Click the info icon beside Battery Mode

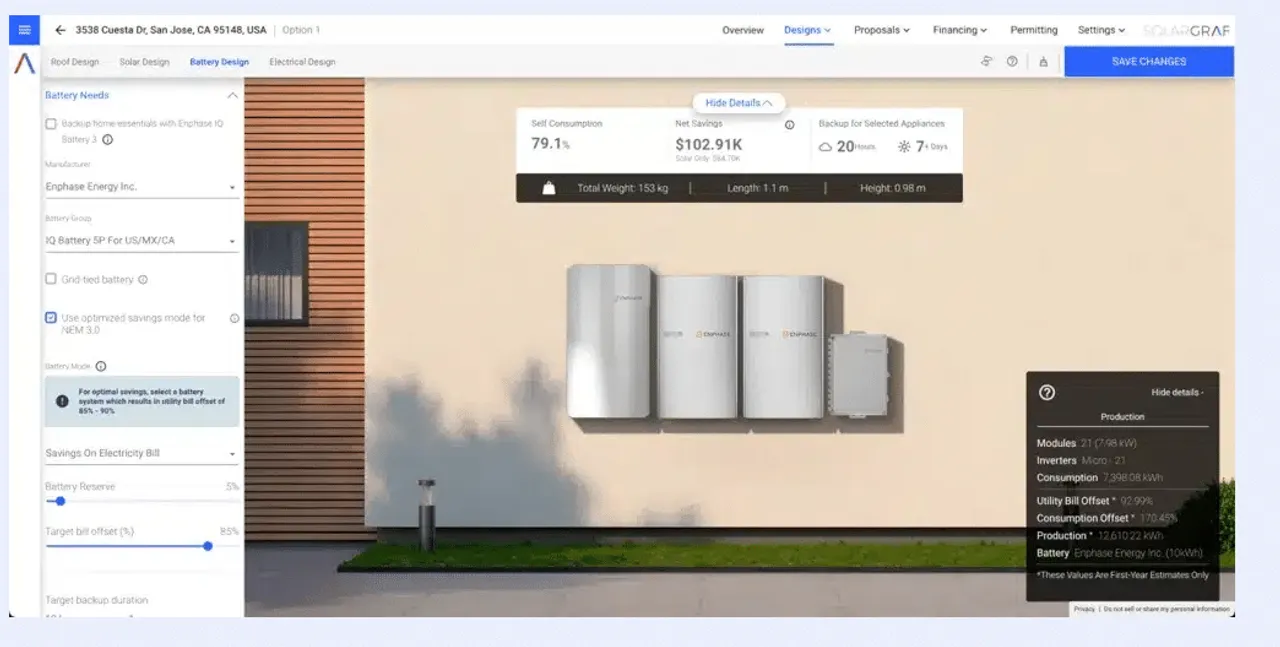coord(100,364)
